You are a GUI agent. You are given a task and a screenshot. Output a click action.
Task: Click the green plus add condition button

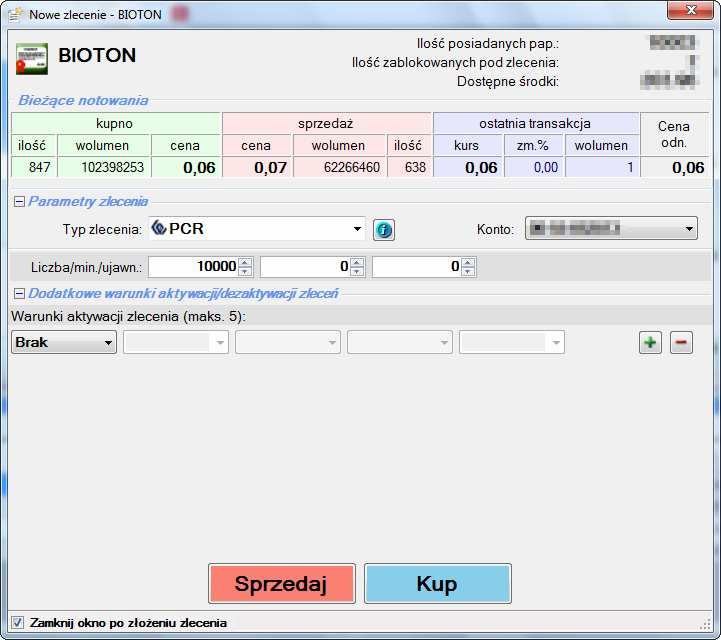(x=650, y=343)
